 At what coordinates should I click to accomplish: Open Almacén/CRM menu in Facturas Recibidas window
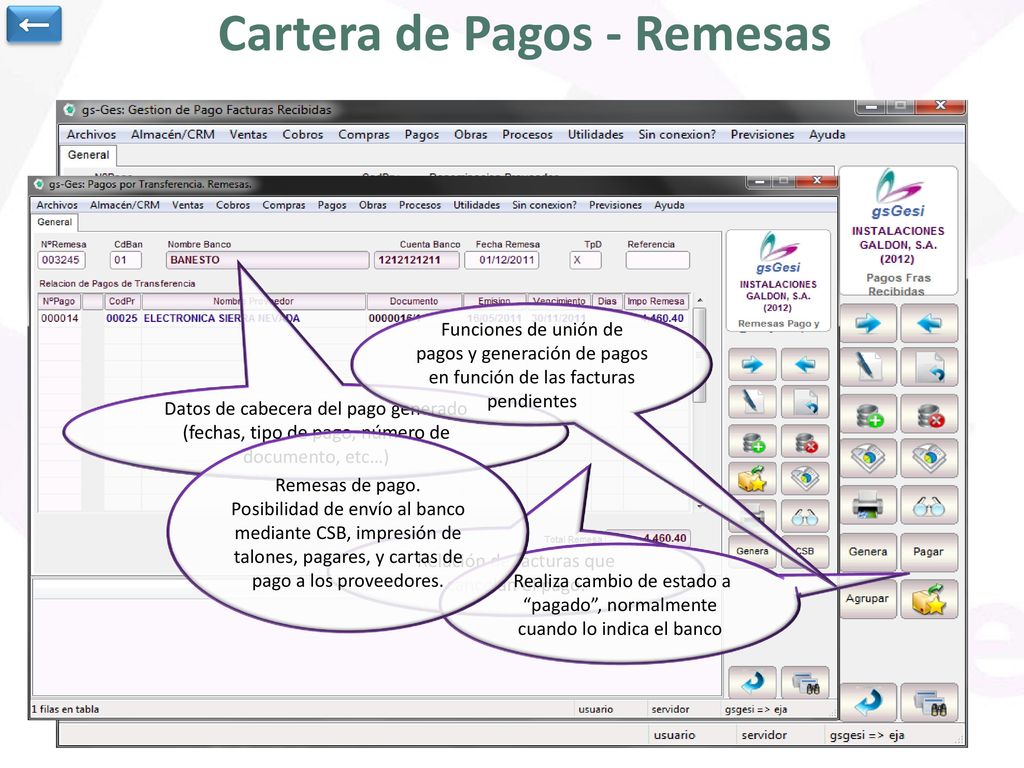pos(172,135)
